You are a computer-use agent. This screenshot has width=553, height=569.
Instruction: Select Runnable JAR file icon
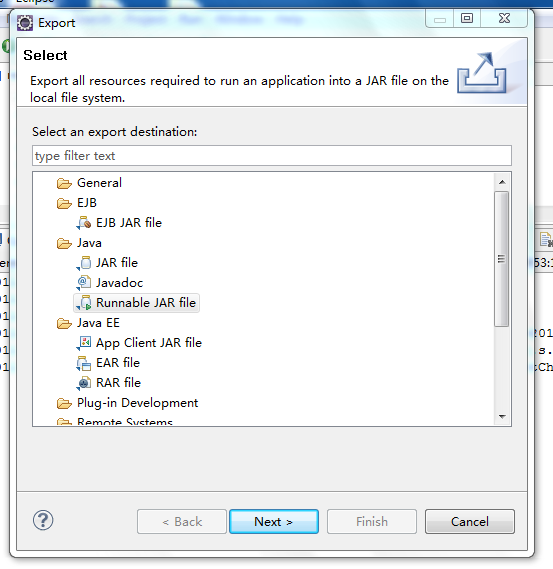(85, 302)
